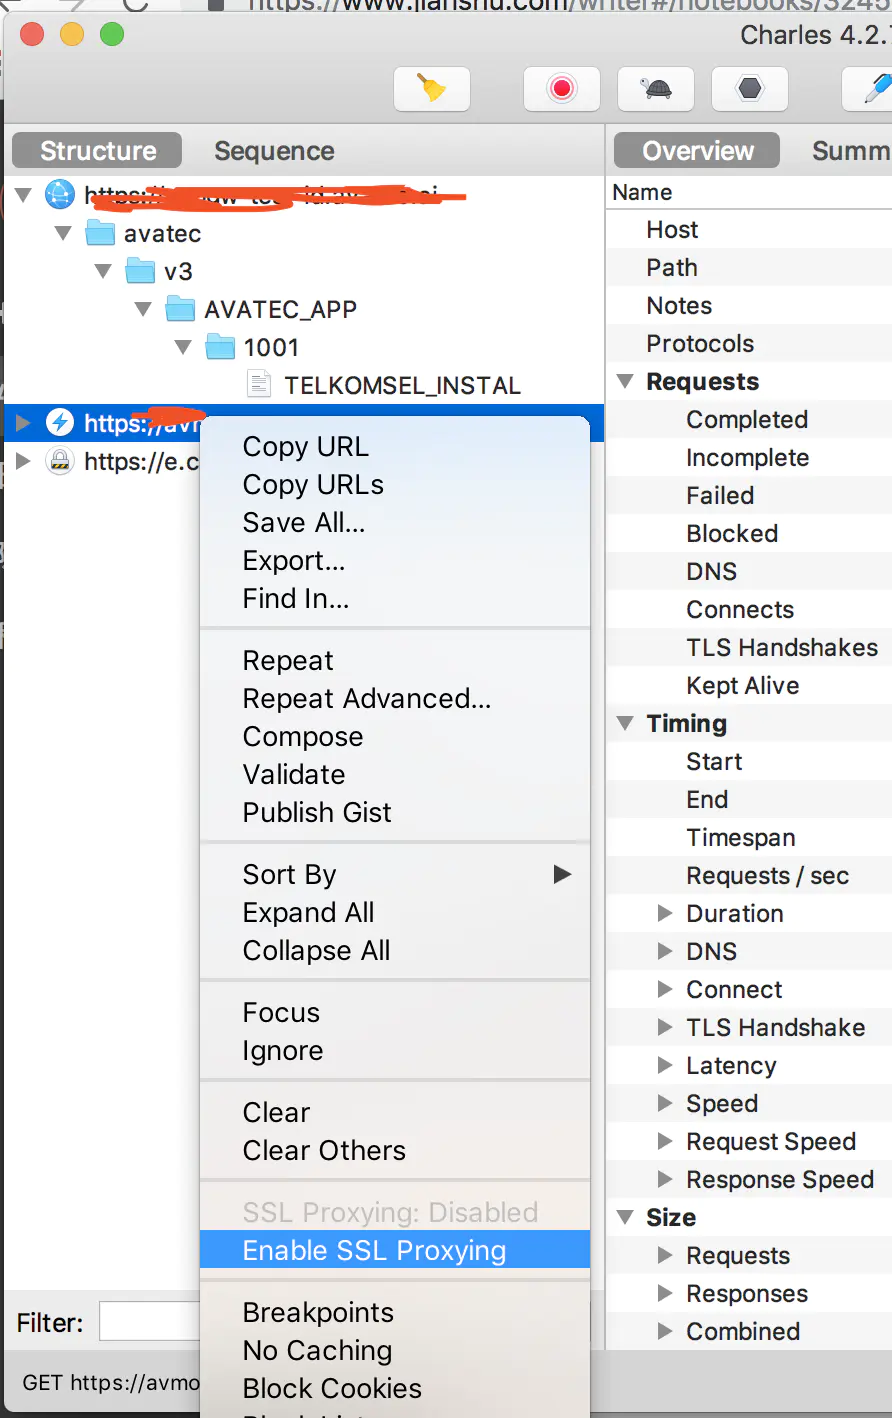Switch to the Sequence tab

[x=274, y=151]
